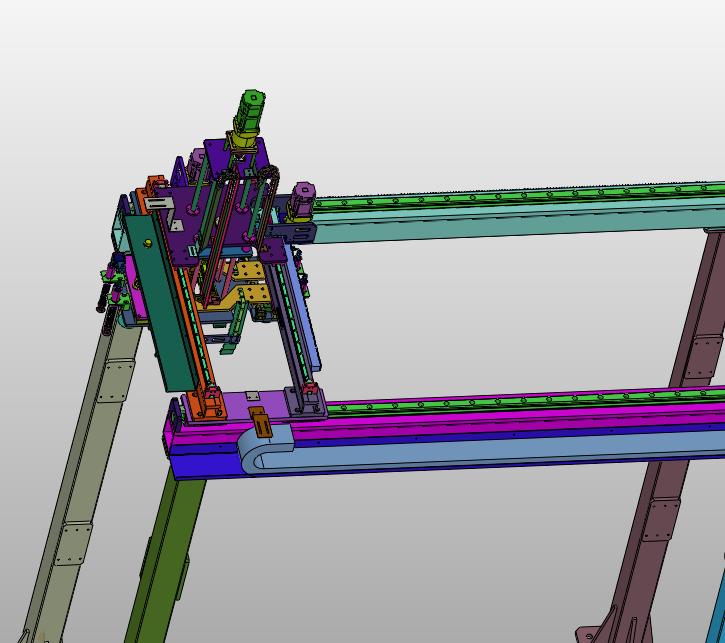Select the green linear rail on magenta beam
This screenshot has width=725, height=643.
click(x=525, y=400)
